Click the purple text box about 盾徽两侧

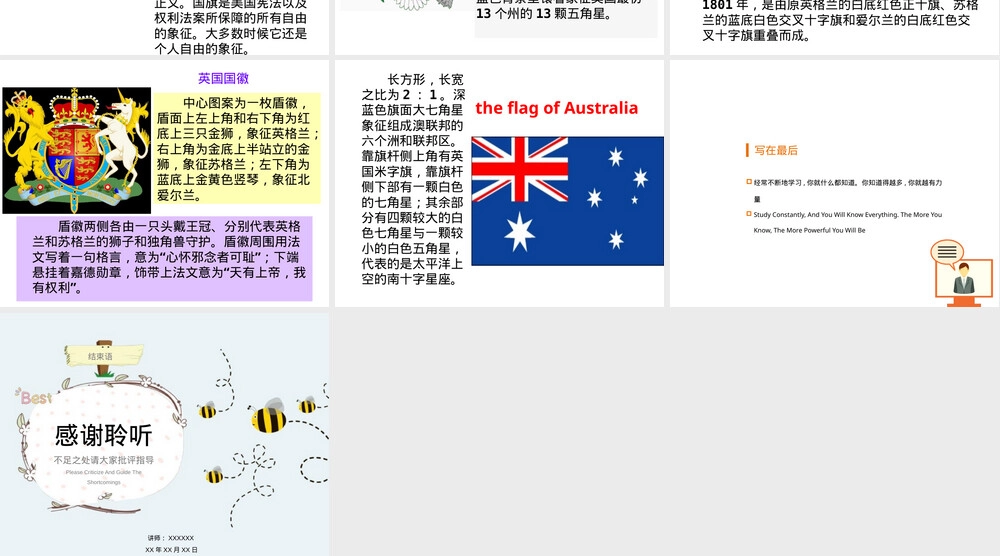pos(165,258)
